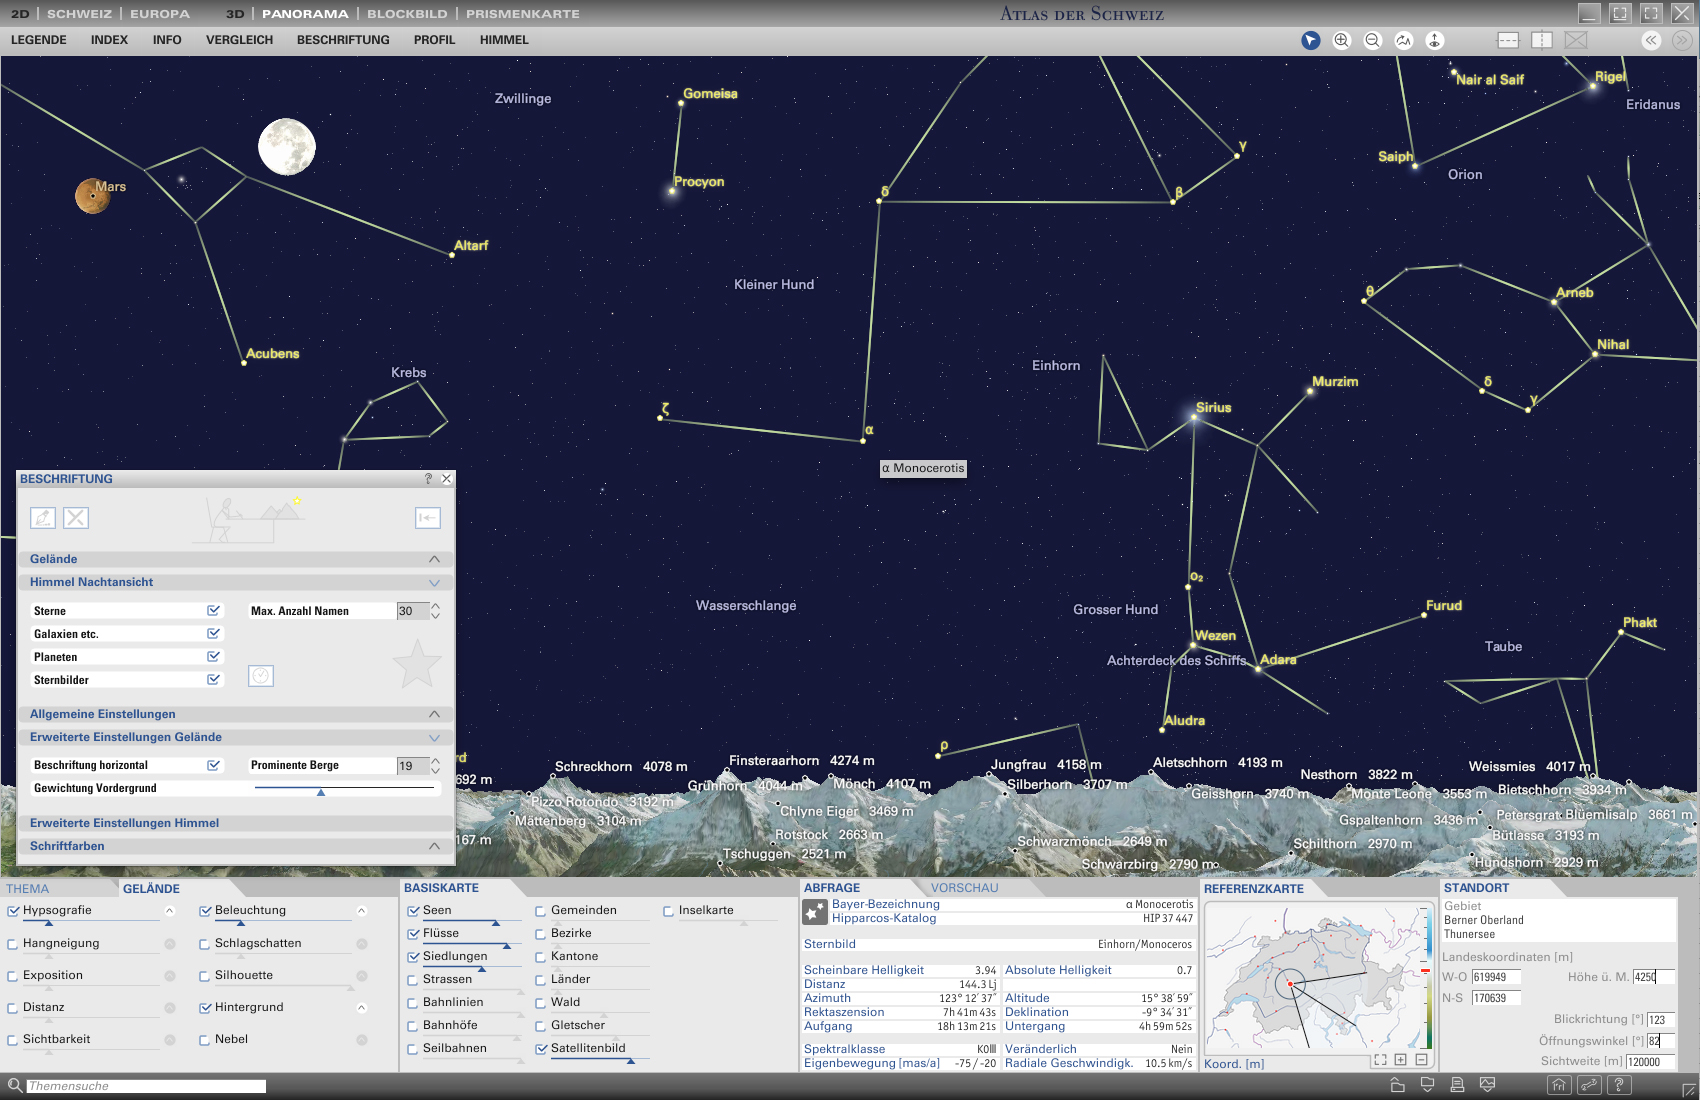This screenshot has width=1700, height=1100.
Task: Click the clock icon in Beschriftung panel
Action: point(261,676)
